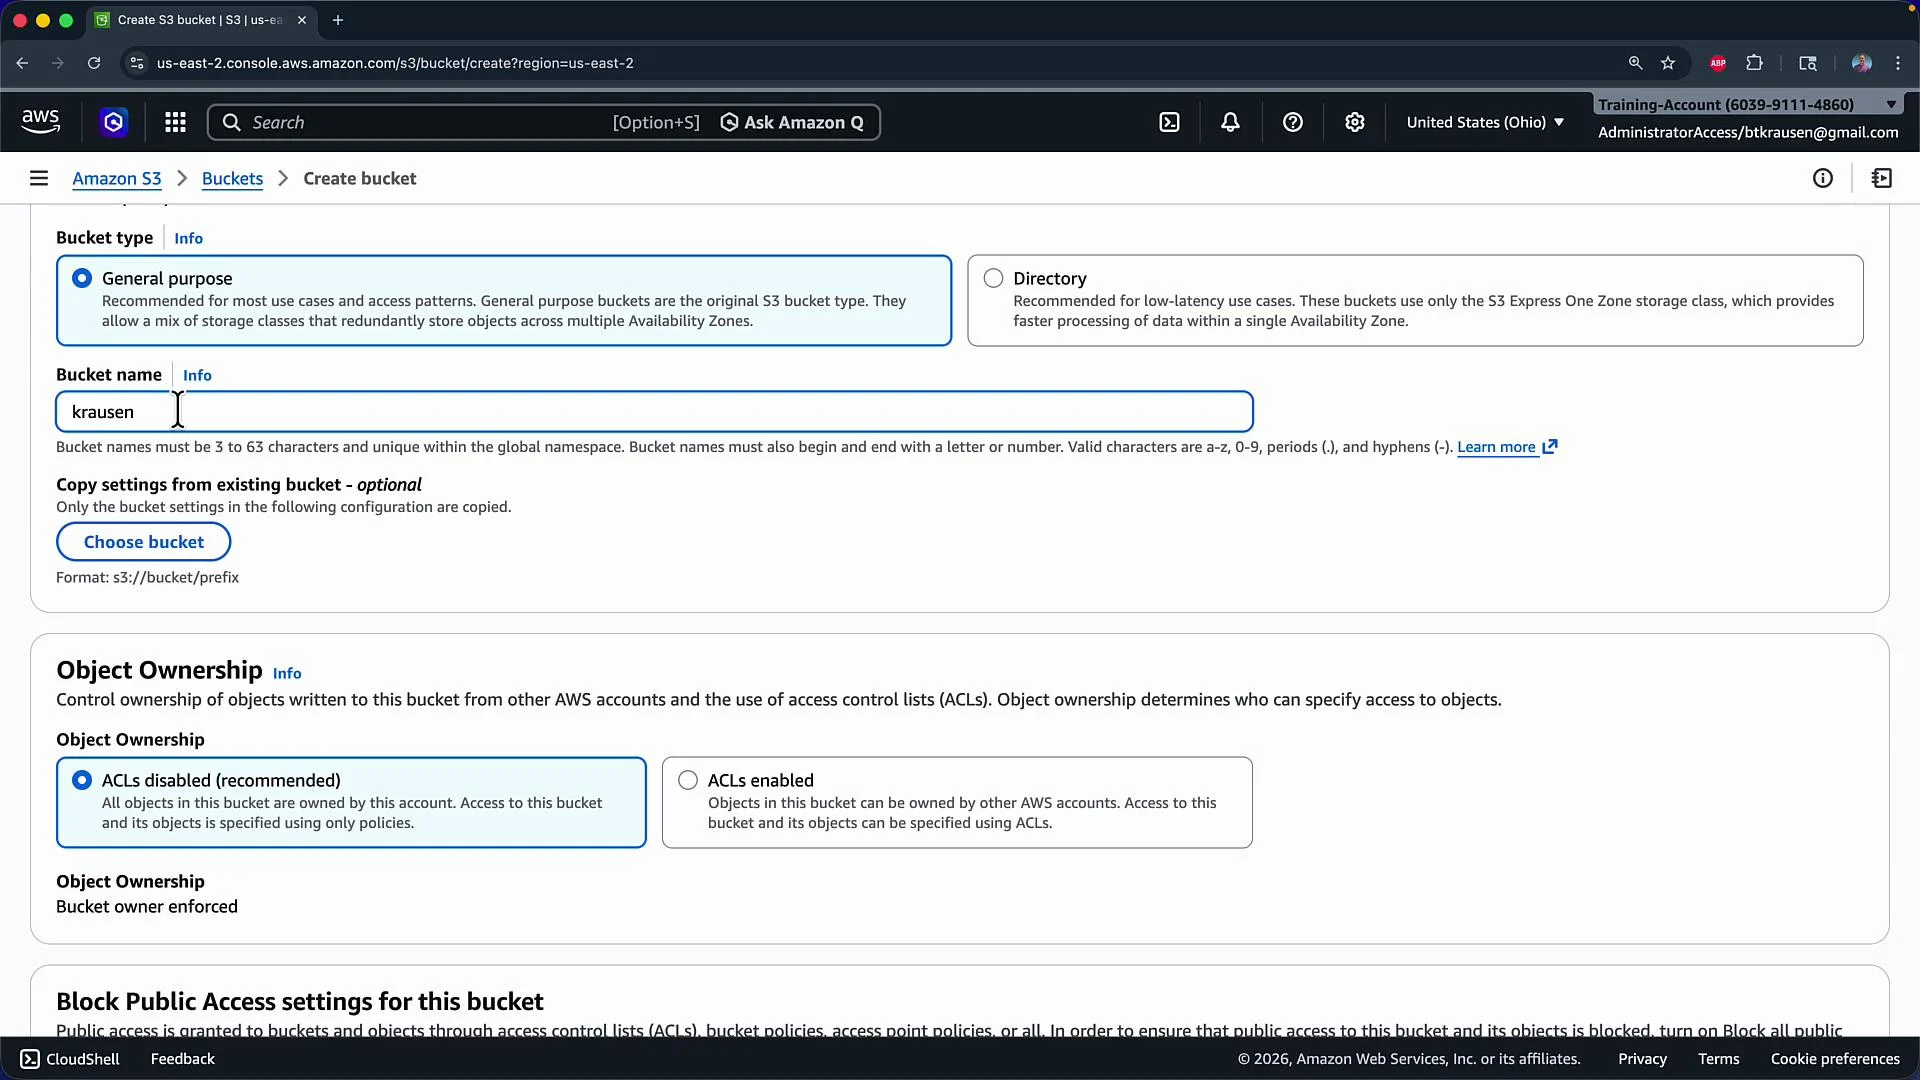Screen dimensions: 1920x1080
Task: Open the Chrome profile avatar
Action: click(x=1861, y=63)
